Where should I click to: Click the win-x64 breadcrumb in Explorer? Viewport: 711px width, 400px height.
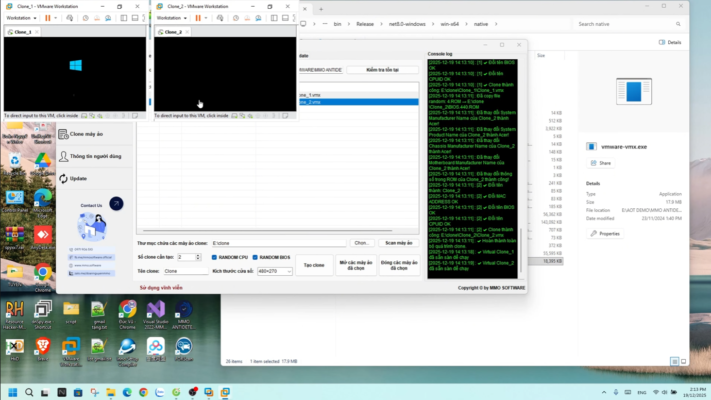[450, 24]
